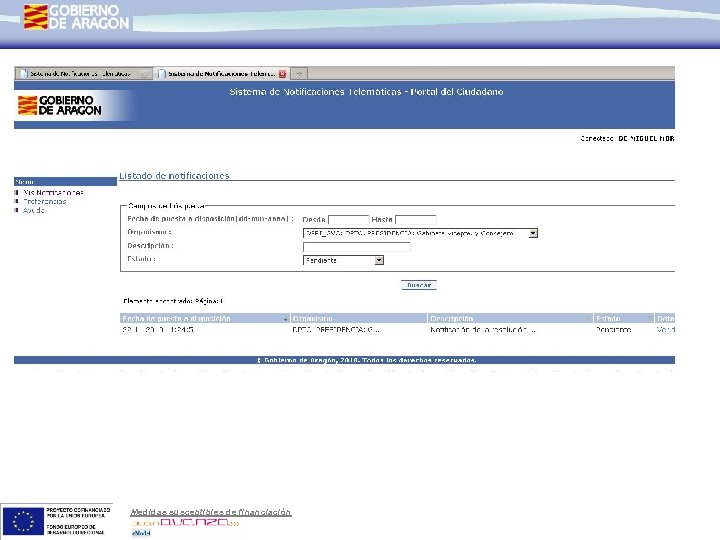Click the Buscar button

[419, 285]
